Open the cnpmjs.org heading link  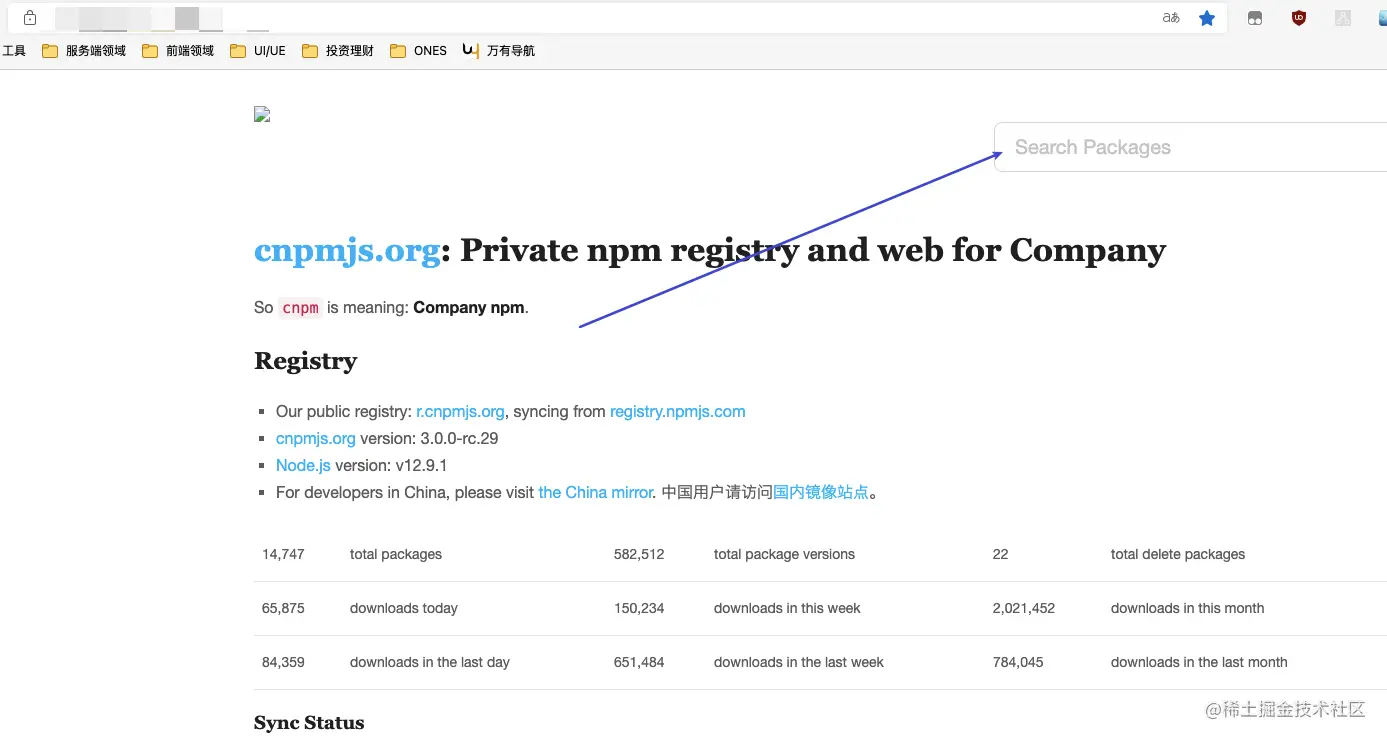(347, 250)
